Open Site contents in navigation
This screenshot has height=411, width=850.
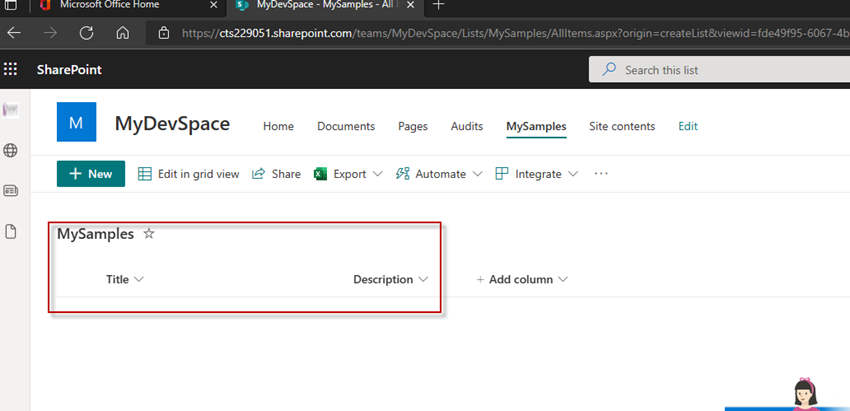tap(622, 126)
